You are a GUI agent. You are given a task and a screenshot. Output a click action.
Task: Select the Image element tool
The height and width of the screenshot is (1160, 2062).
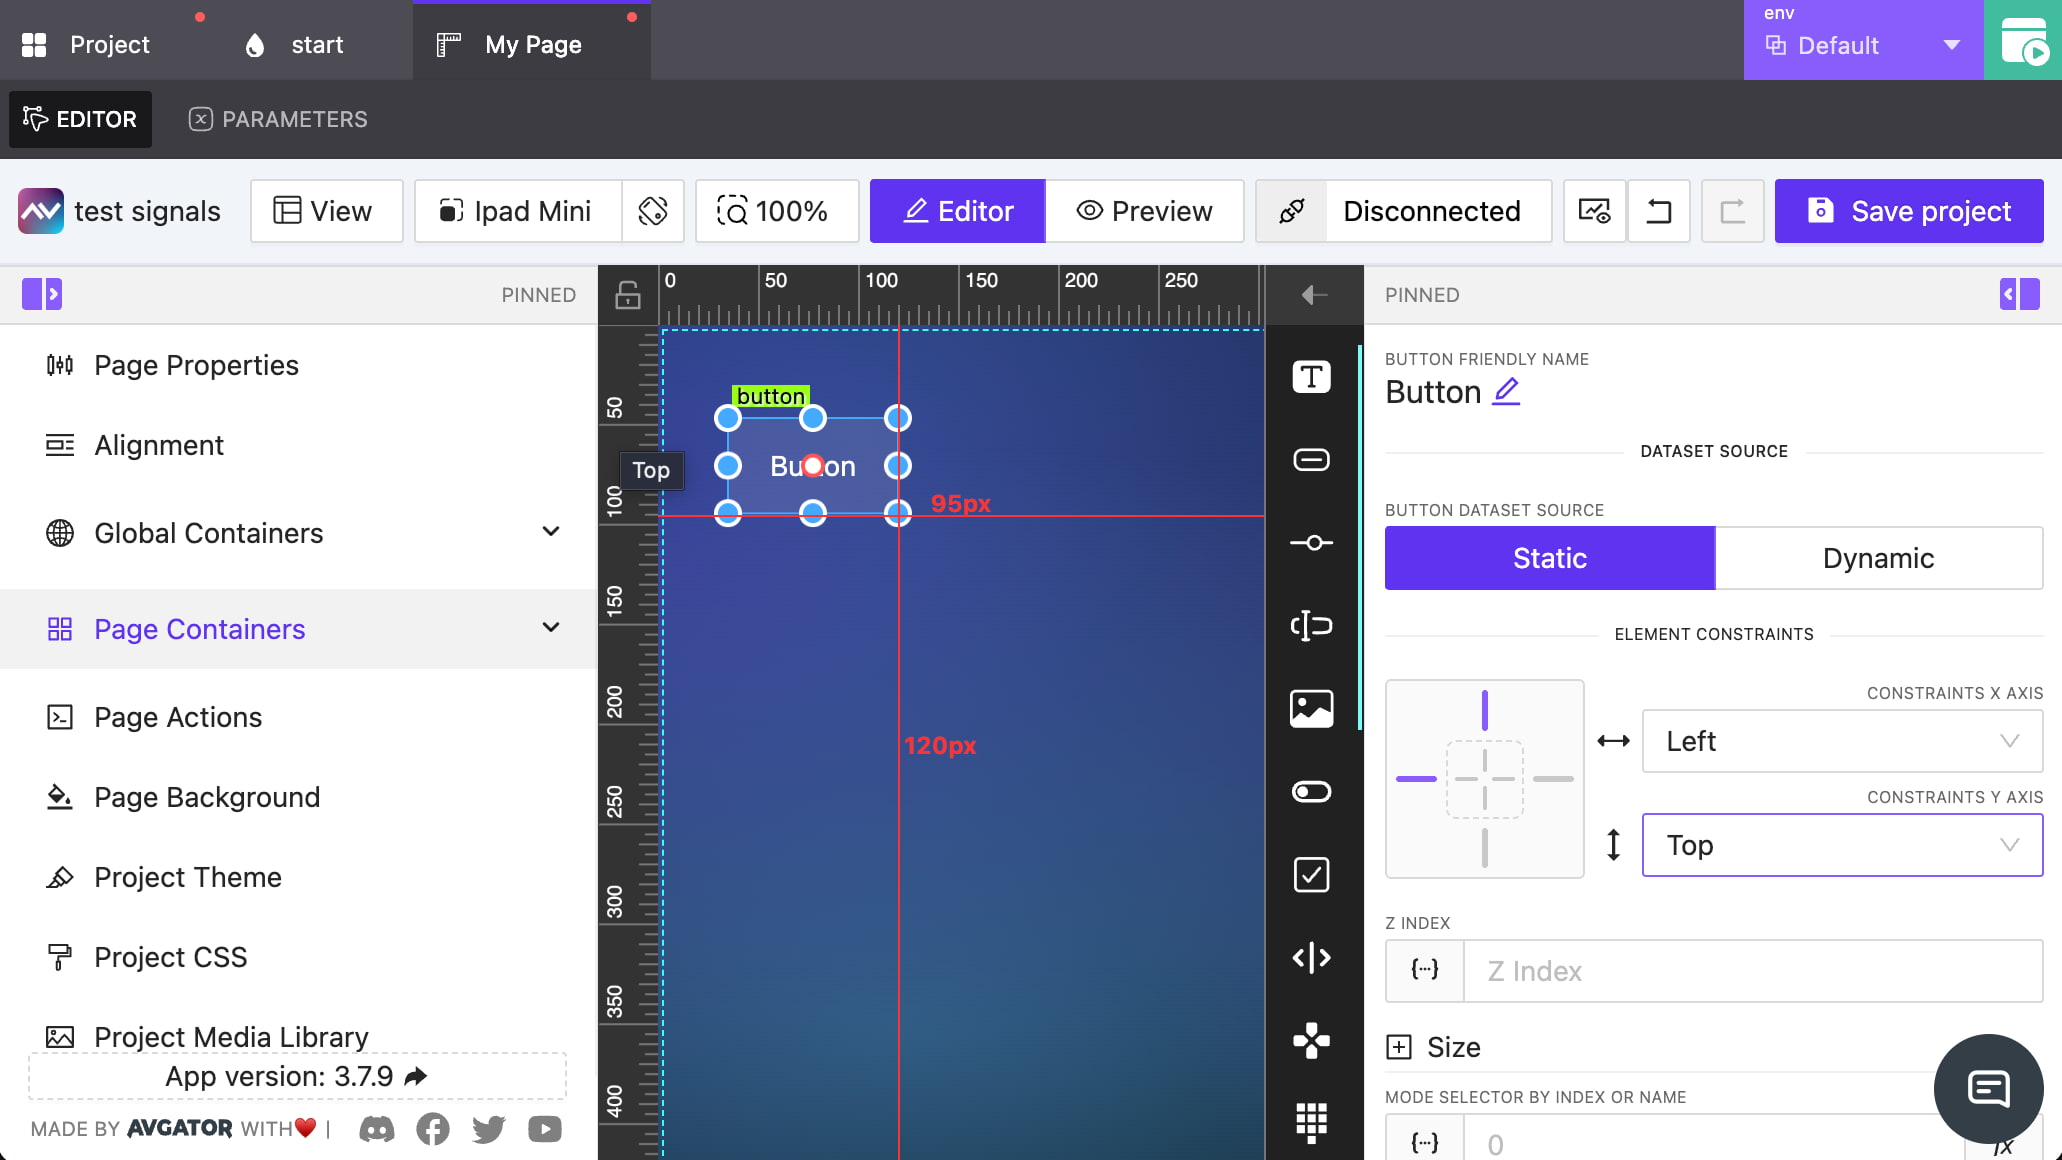point(1311,709)
